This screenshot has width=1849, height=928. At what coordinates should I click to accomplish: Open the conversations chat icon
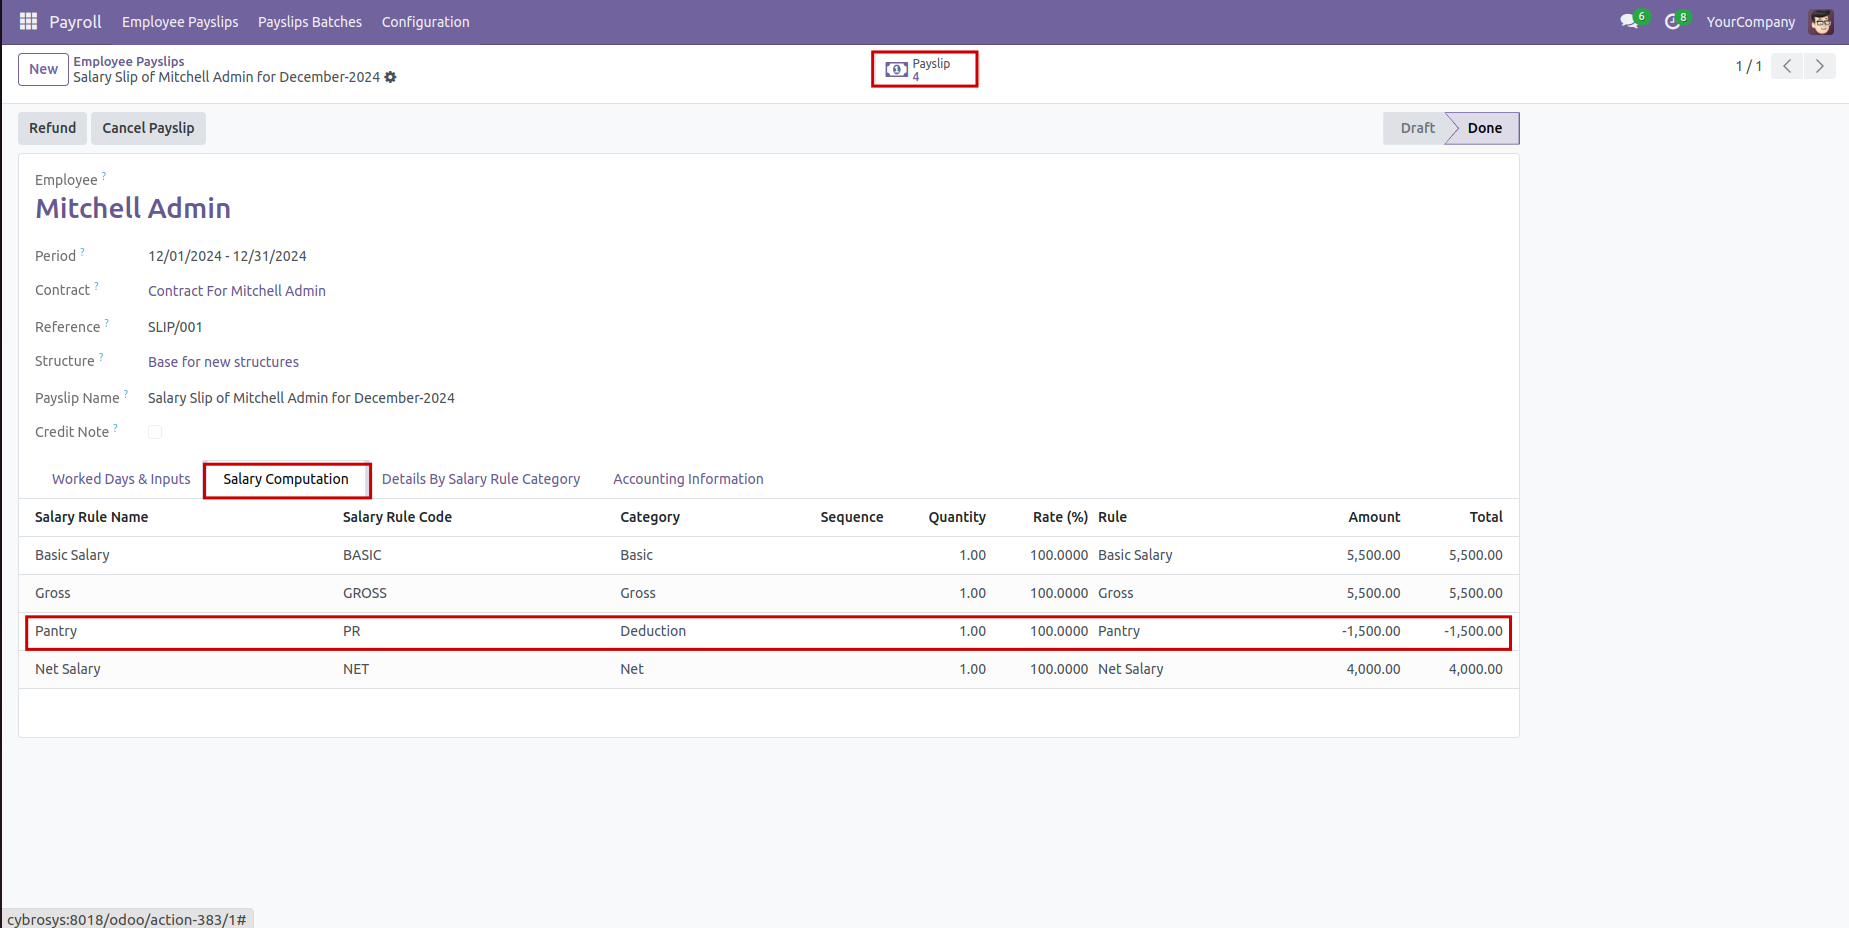(1630, 21)
